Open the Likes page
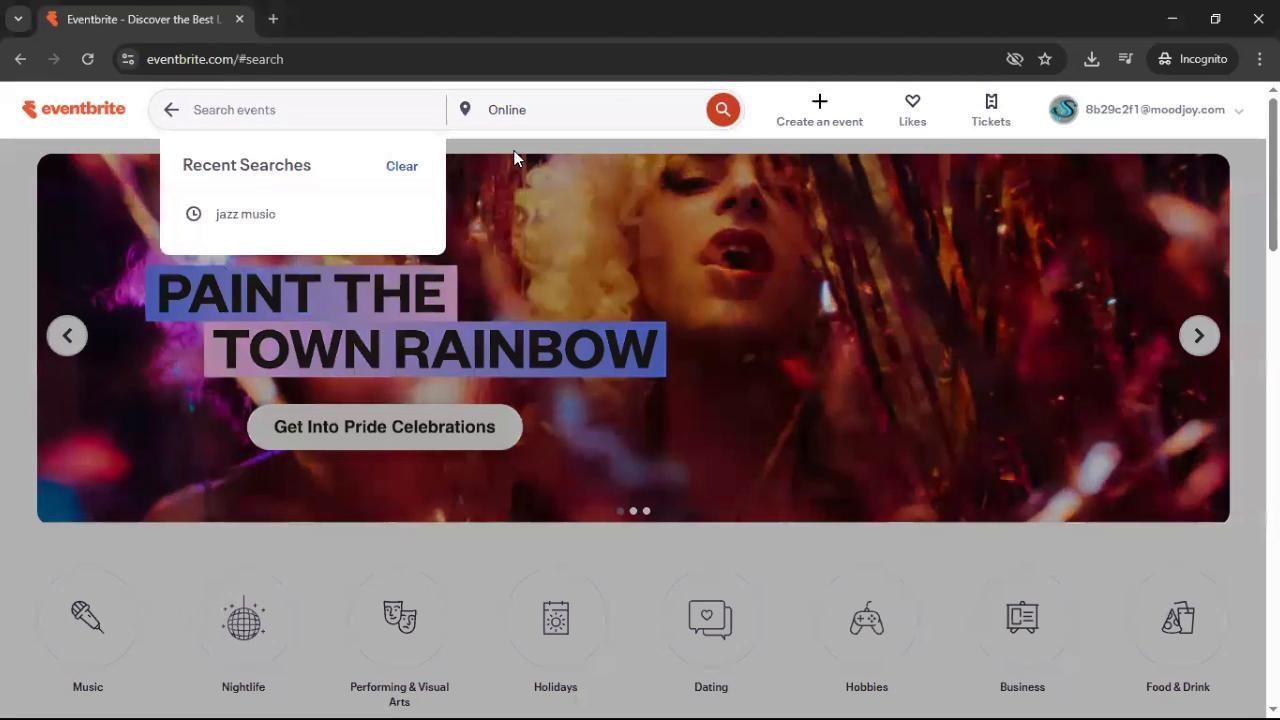 [x=912, y=109]
